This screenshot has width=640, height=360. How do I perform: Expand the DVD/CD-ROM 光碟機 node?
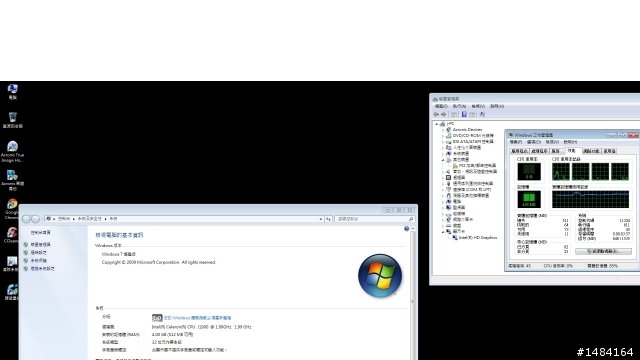tap(443, 136)
